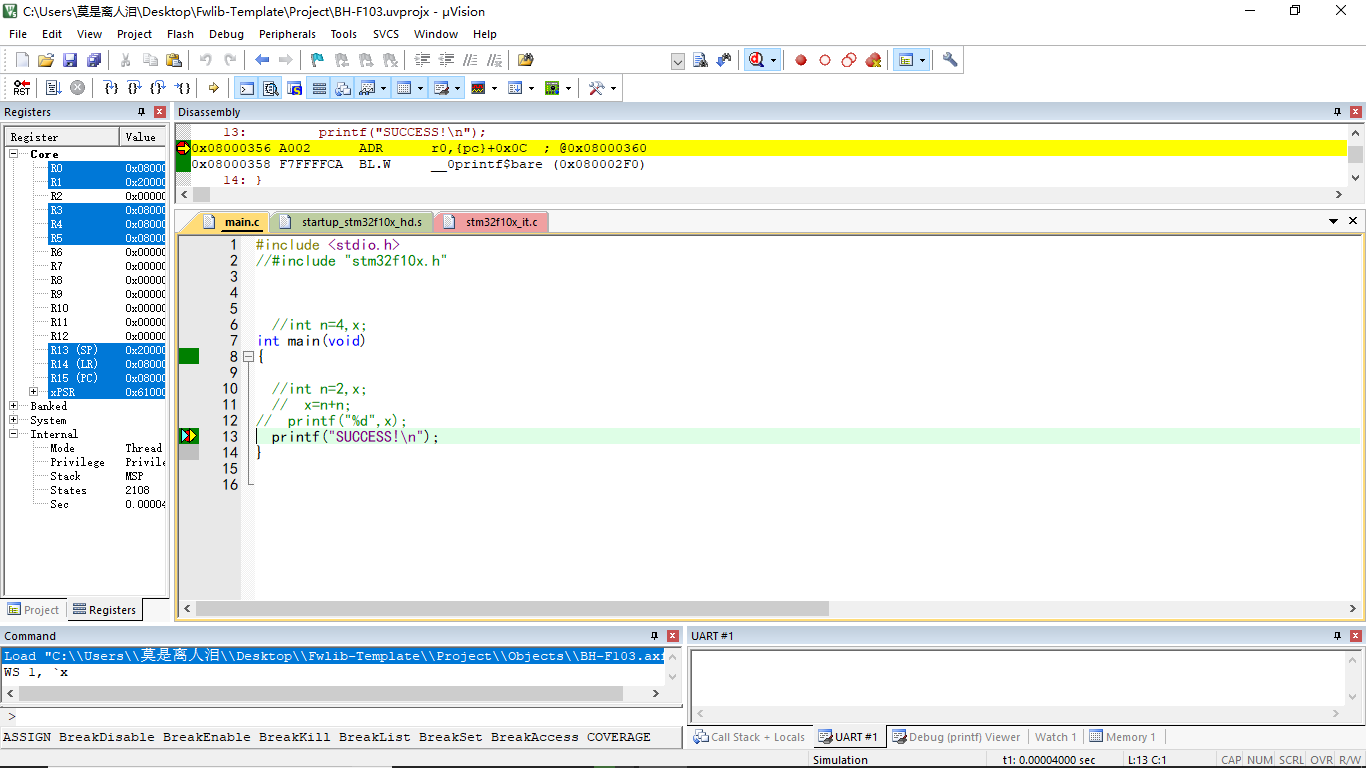Viewport: 1366px width, 768px height.
Task: Click the Run program icon
Action: pyautogui.click(x=54, y=88)
